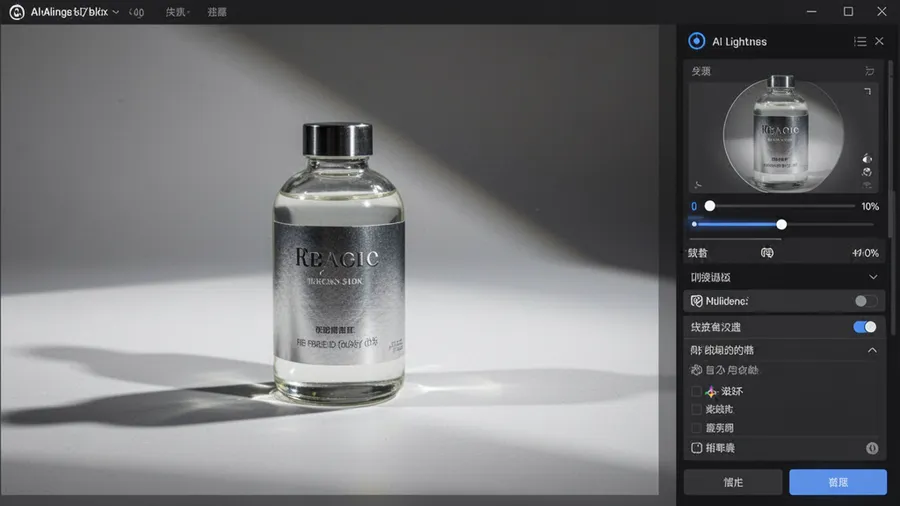Close the AI Lightnes panel

[879, 41]
